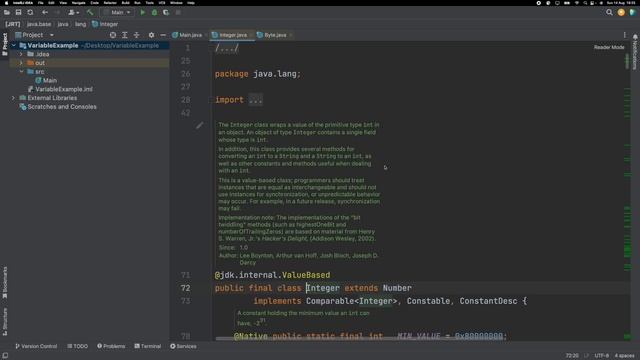This screenshot has height=360, width=640.
Task: Collapse the VariableExample project root
Action: click(13, 45)
